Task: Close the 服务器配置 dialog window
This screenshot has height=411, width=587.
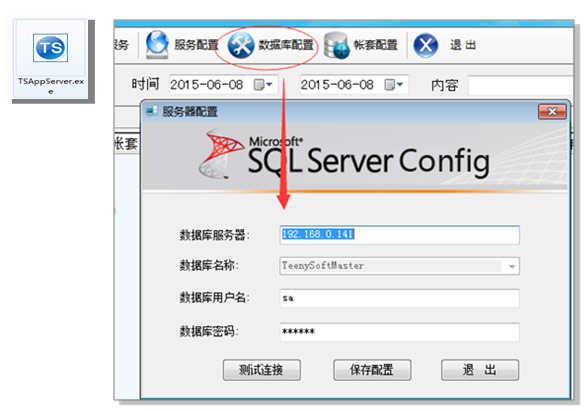Action: [x=552, y=112]
